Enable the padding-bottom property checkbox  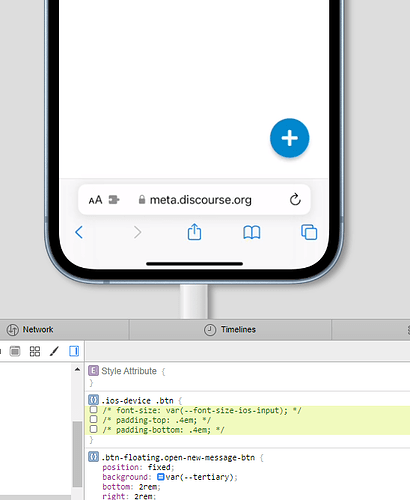pyautogui.click(x=94, y=429)
